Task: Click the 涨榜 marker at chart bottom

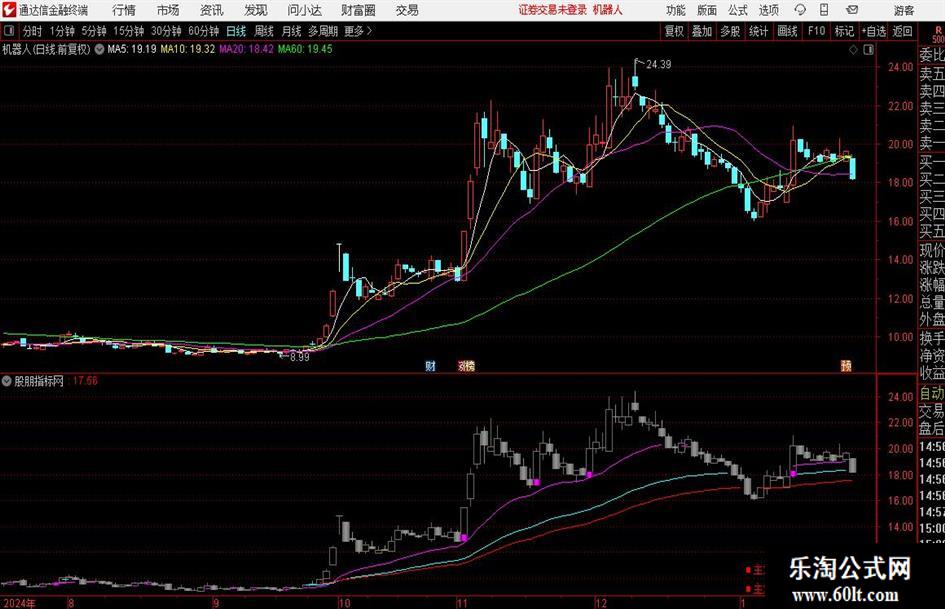Action: pyautogui.click(x=466, y=365)
